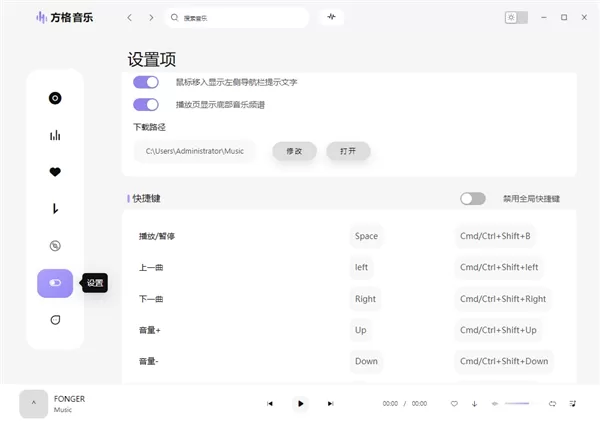Click the 播放/暂停 row label
Screen dimensions: 600x424
tap(157, 236)
